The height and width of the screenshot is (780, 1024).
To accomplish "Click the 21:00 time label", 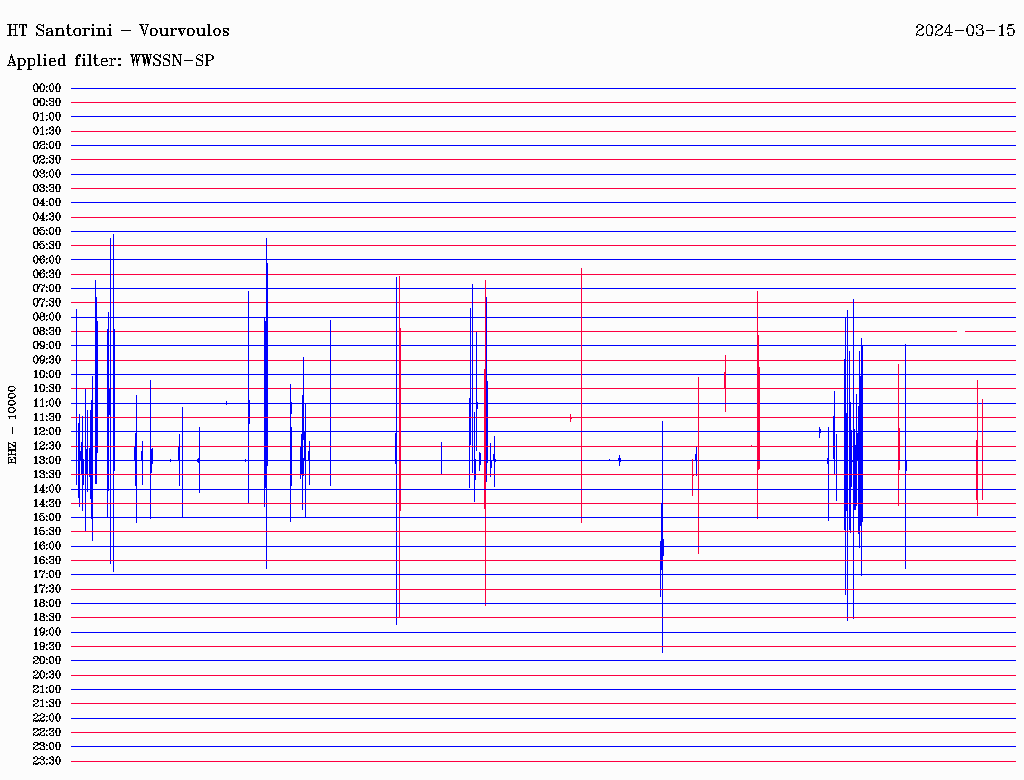I will tap(47, 689).
